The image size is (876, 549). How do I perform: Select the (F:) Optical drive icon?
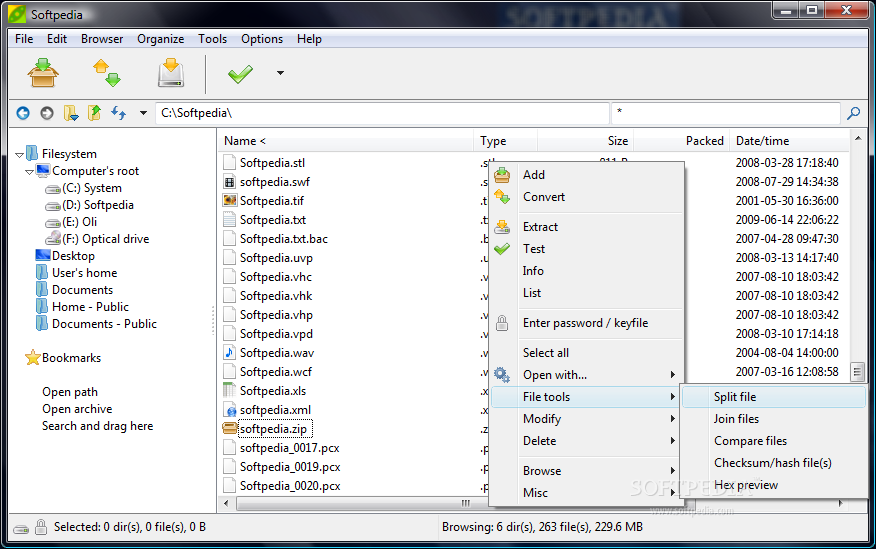pyautogui.click(x=54, y=238)
